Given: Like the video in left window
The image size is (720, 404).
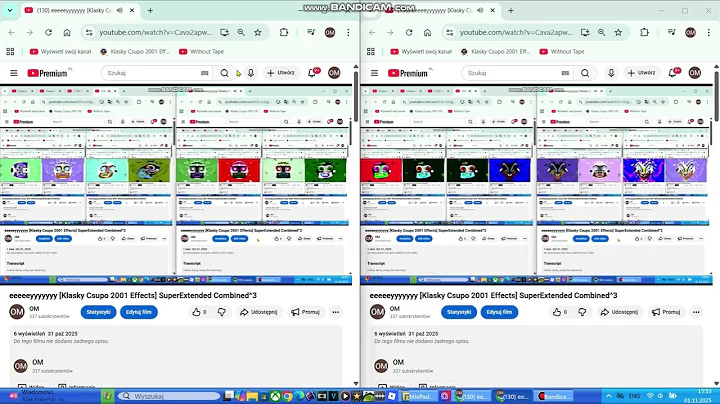Looking at the screenshot, I should 199,312.
